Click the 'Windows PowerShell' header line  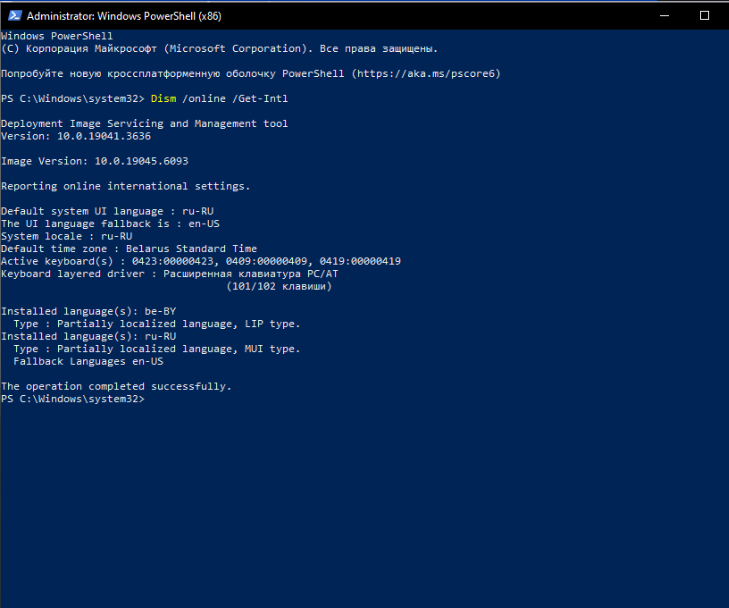57,36
